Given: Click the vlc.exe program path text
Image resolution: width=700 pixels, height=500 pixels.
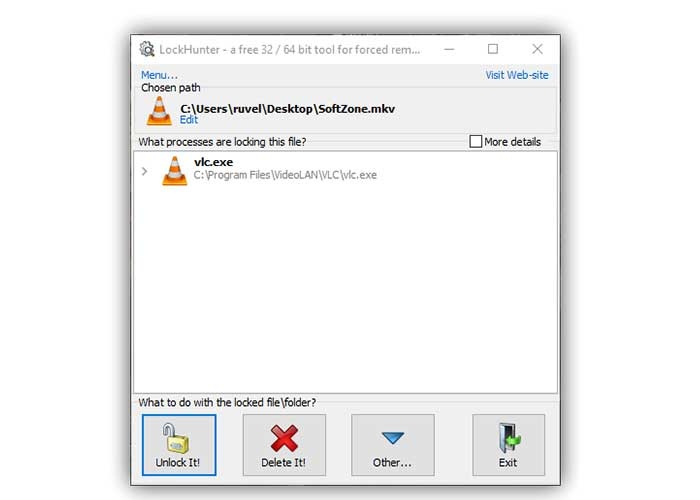Looking at the screenshot, I should (285, 175).
